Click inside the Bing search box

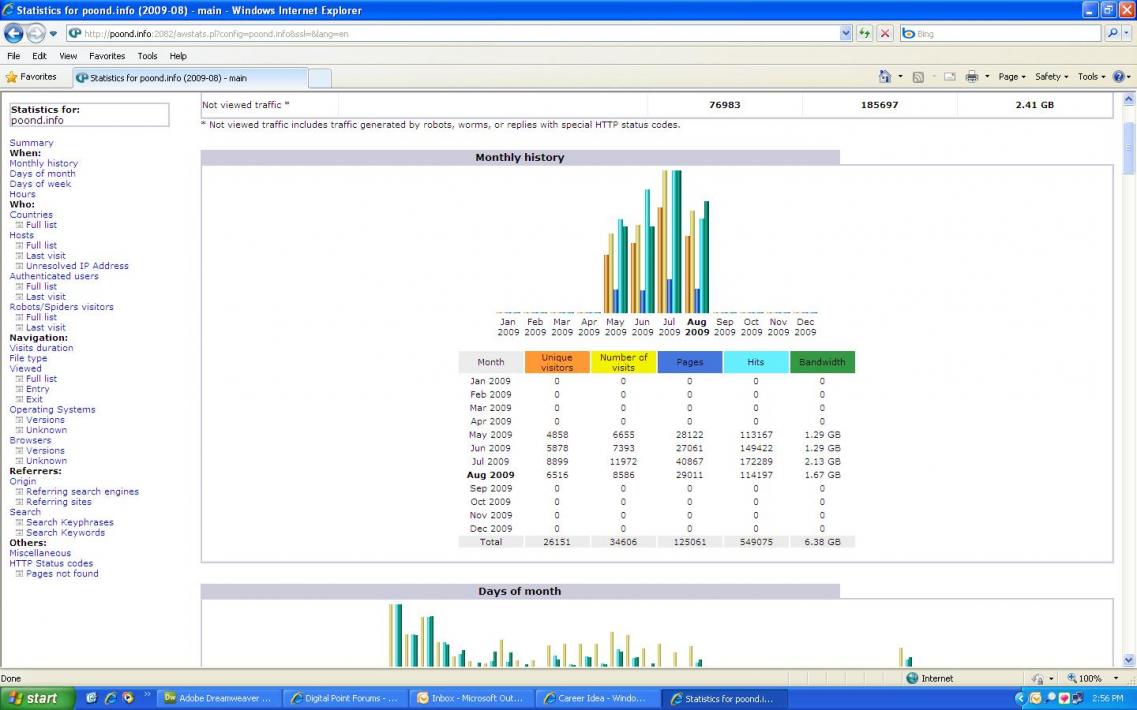1000,33
